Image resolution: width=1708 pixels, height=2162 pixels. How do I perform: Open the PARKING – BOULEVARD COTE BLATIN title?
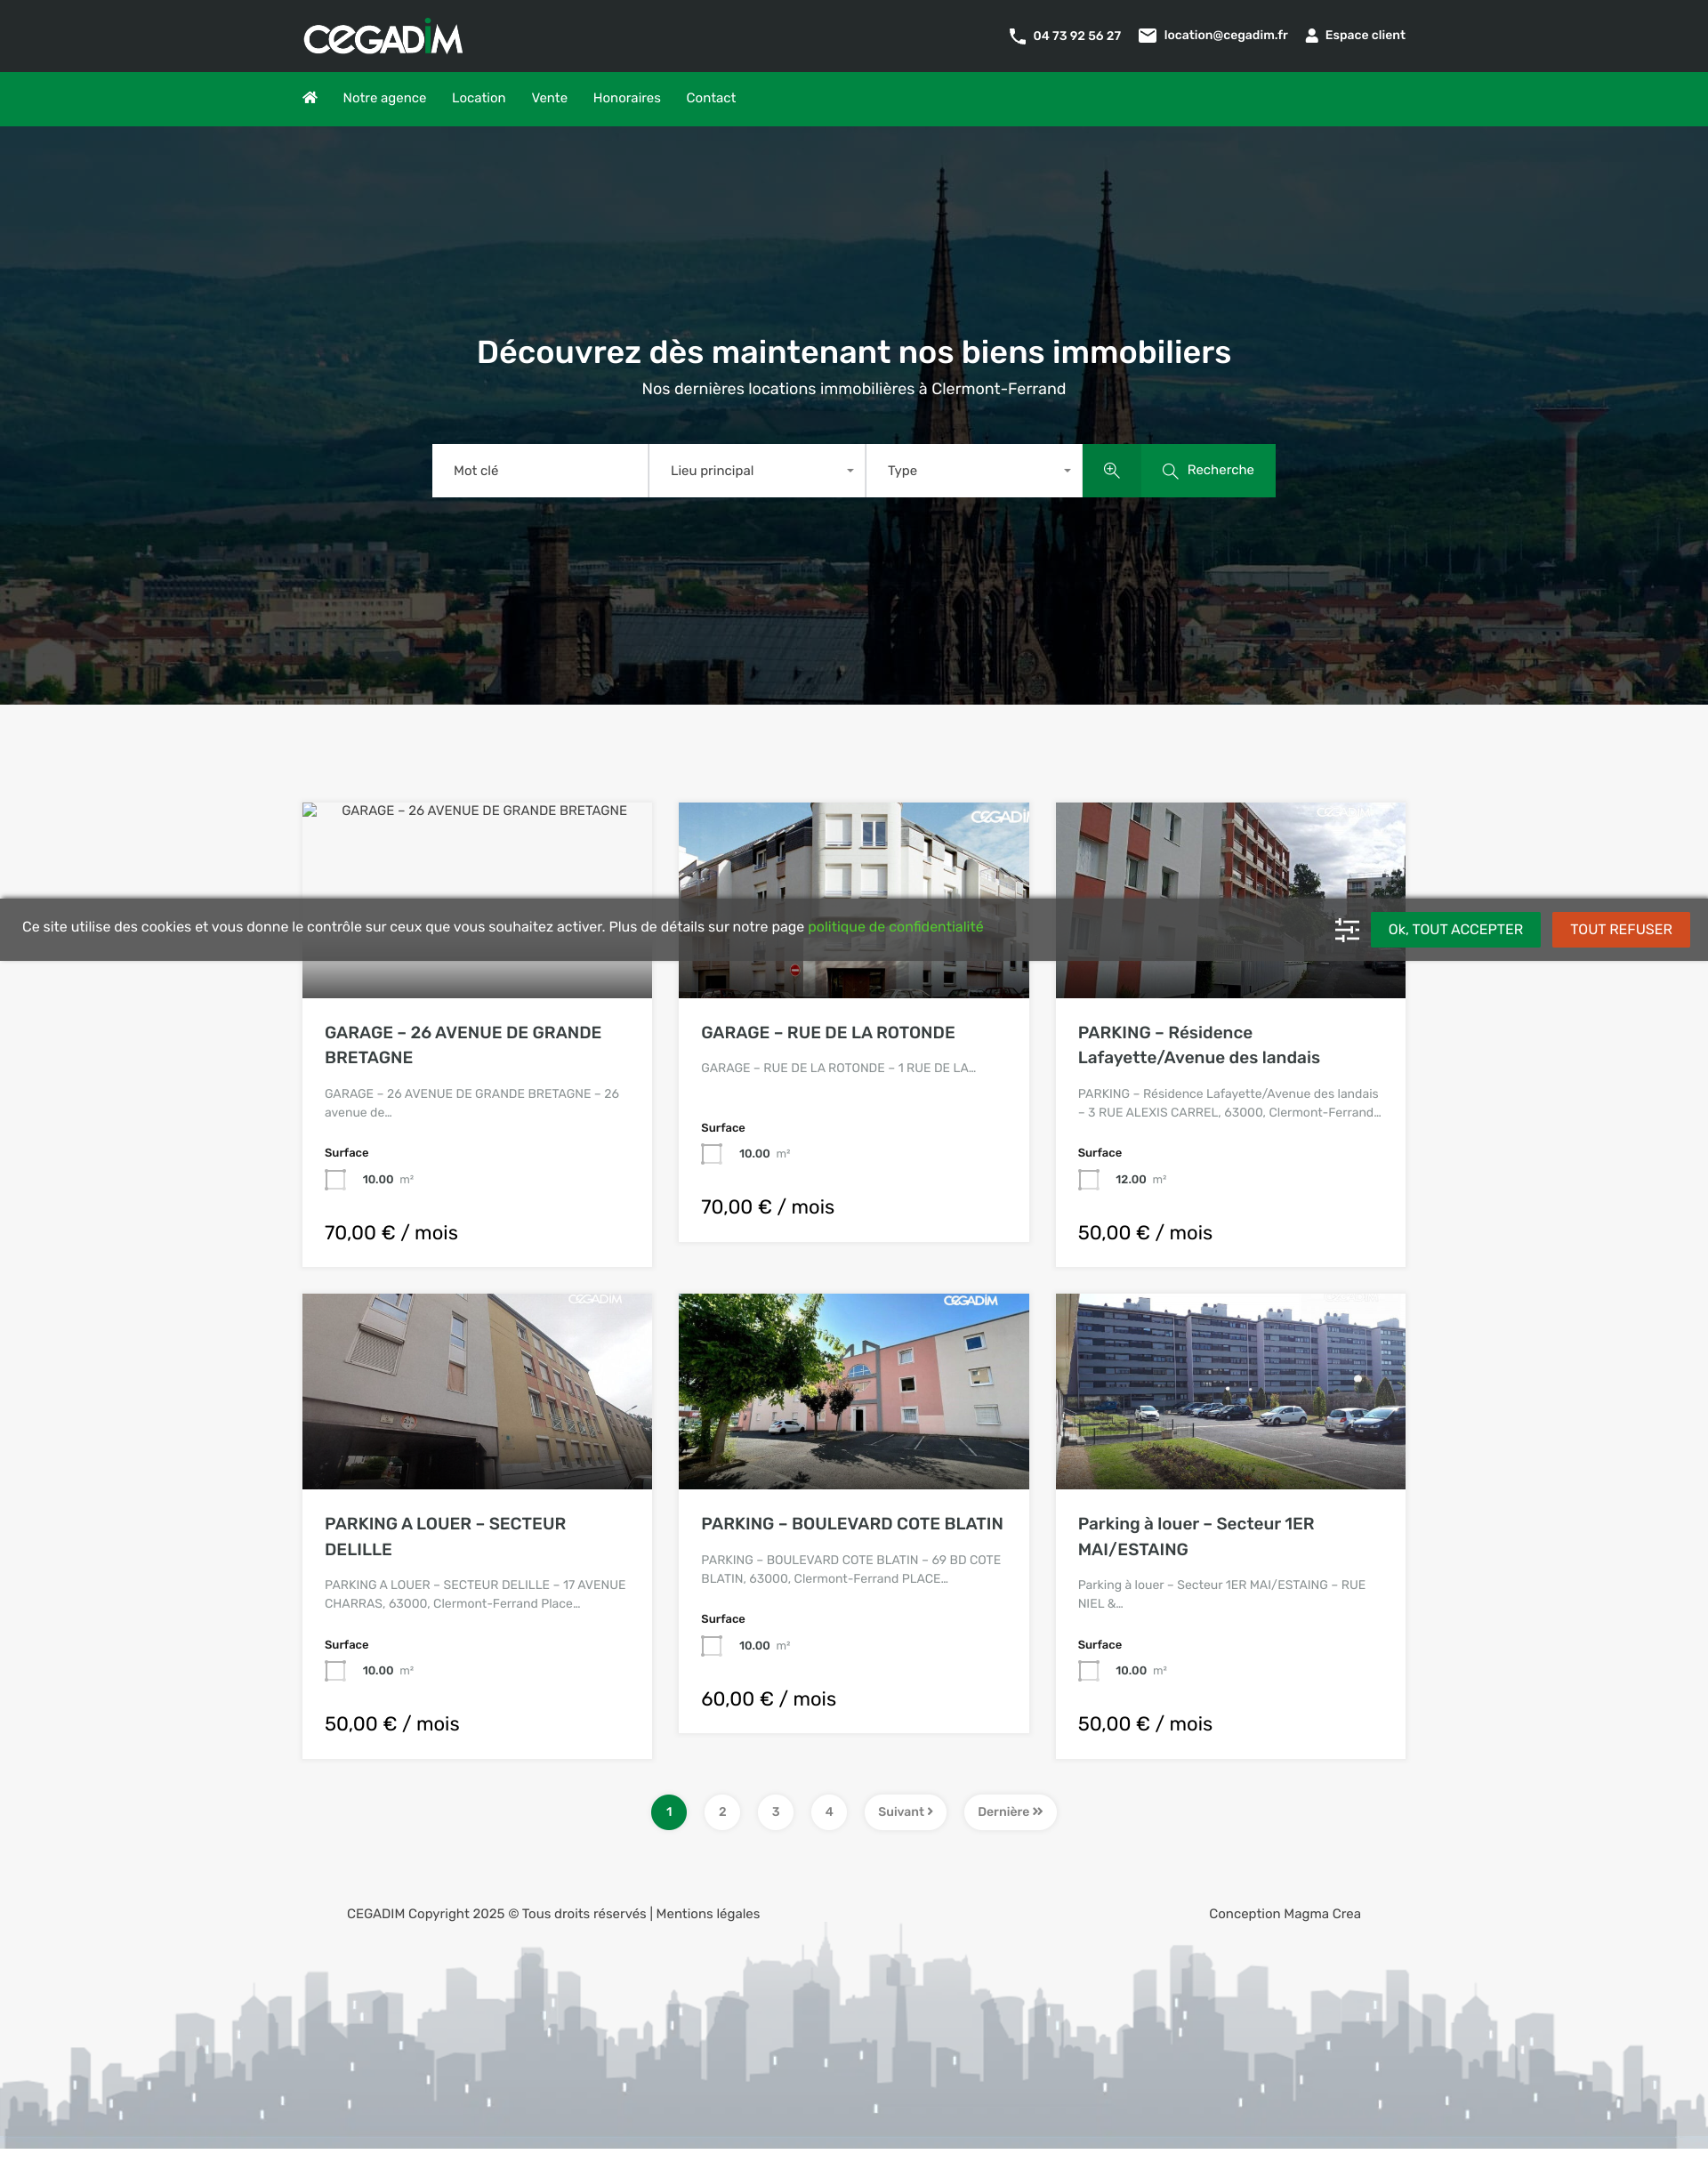tap(852, 1524)
